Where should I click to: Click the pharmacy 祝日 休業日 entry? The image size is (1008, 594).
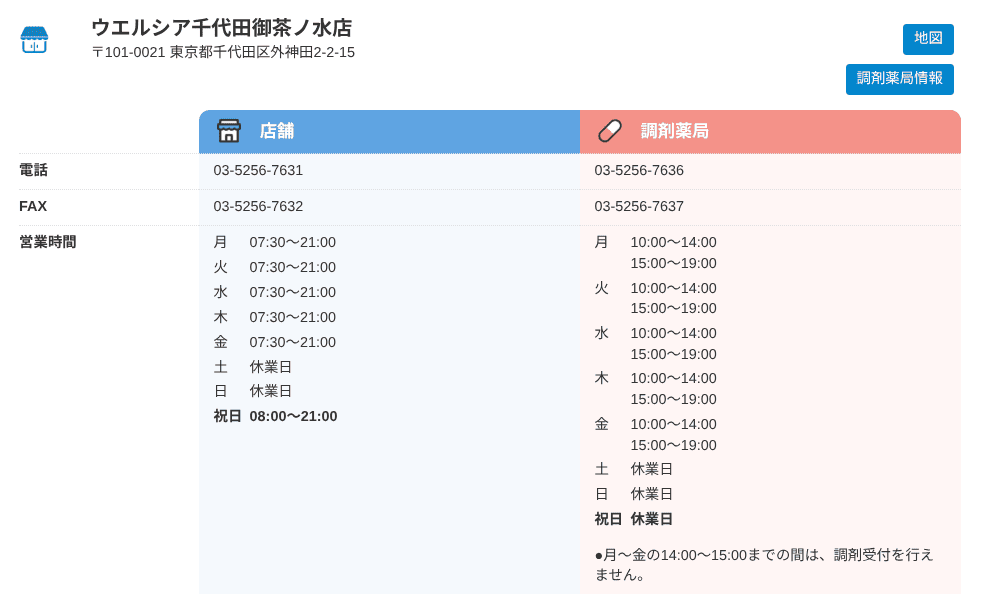pyautogui.click(x=634, y=519)
